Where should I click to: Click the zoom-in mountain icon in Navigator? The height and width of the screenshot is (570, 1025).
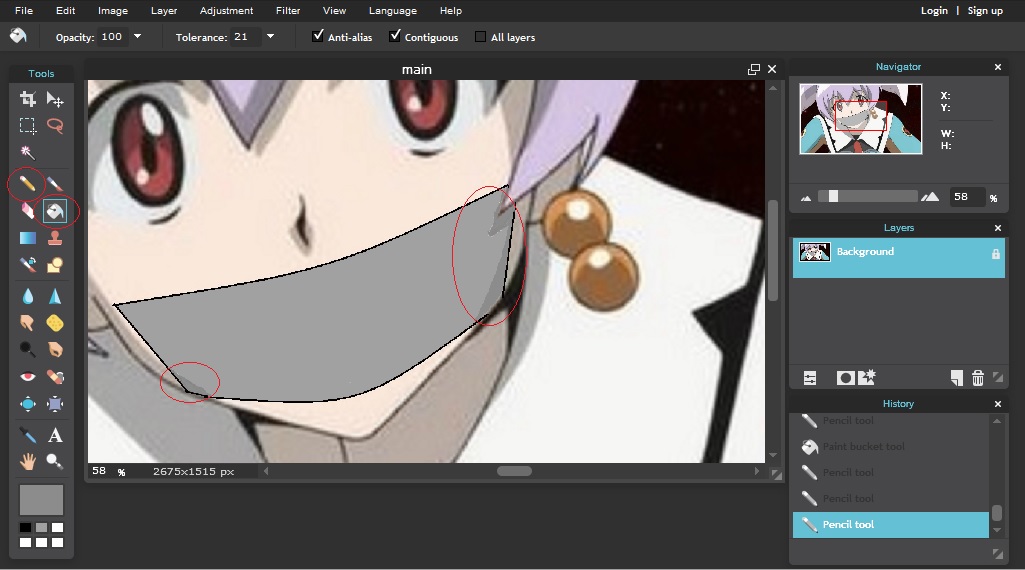(930, 196)
